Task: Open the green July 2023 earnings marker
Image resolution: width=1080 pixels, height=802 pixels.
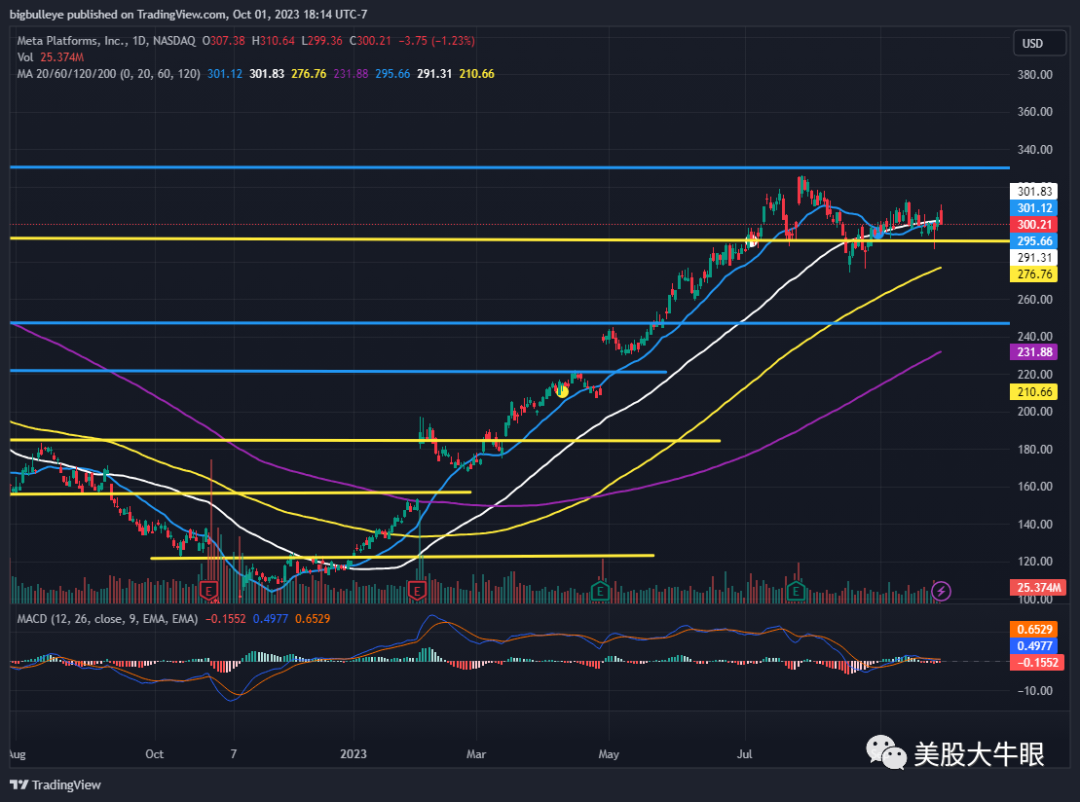Action: click(x=796, y=590)
